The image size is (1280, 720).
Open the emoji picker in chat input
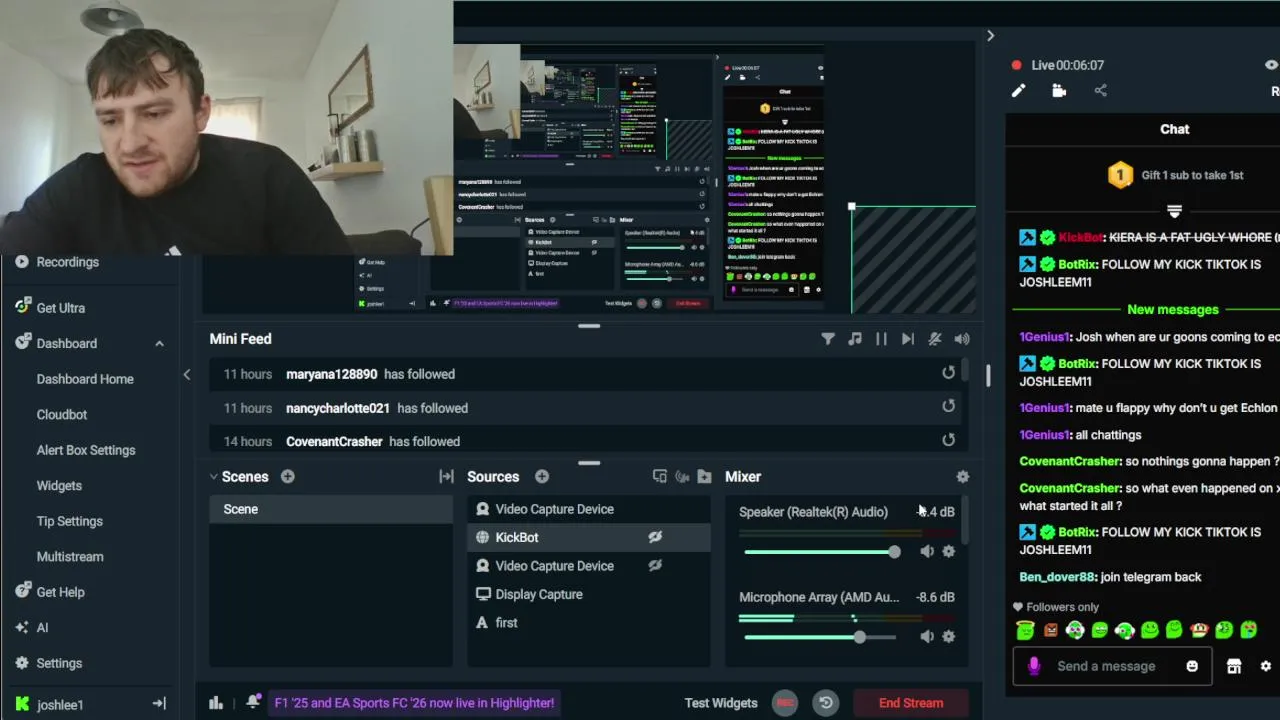pyautogui.click(x=1192, y=666)
